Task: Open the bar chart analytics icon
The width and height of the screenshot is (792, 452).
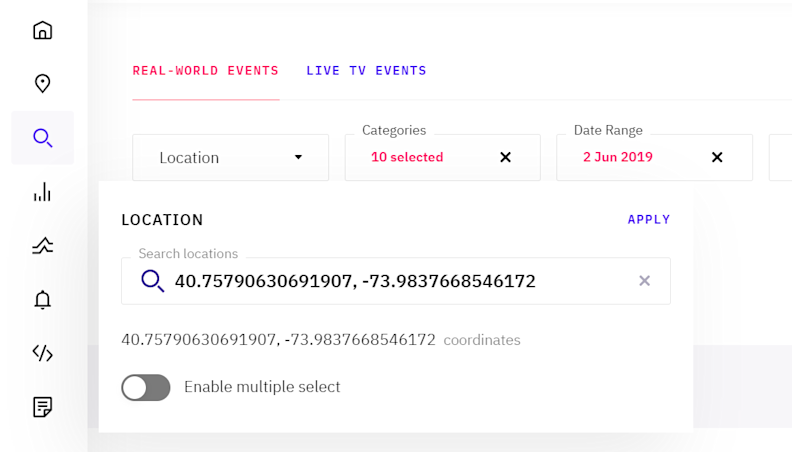Action: click(42, 192)
